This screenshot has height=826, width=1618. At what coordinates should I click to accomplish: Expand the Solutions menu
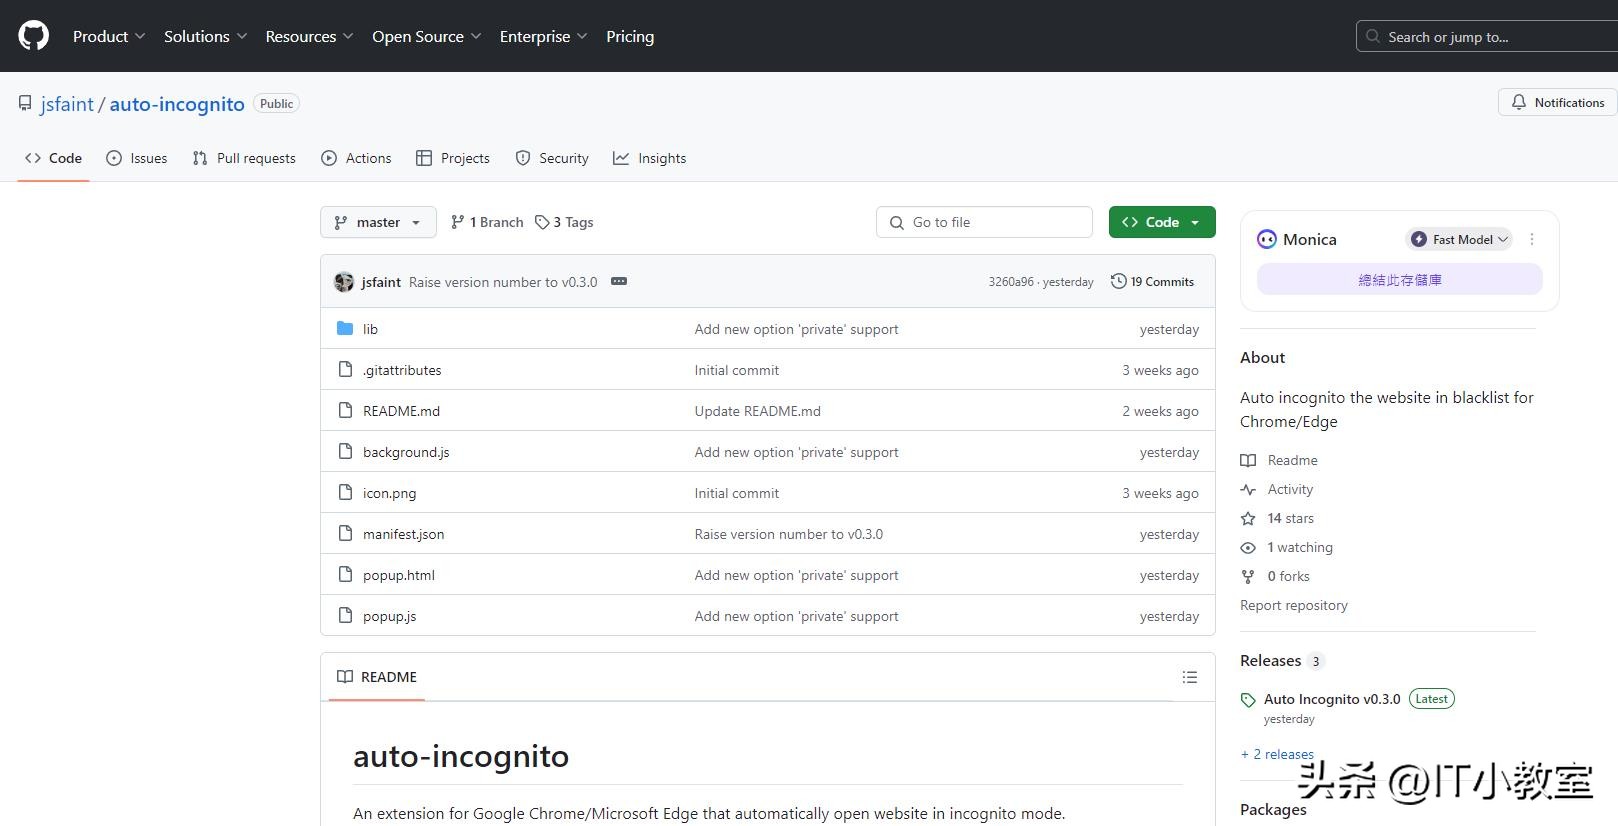tap(206, 36)
